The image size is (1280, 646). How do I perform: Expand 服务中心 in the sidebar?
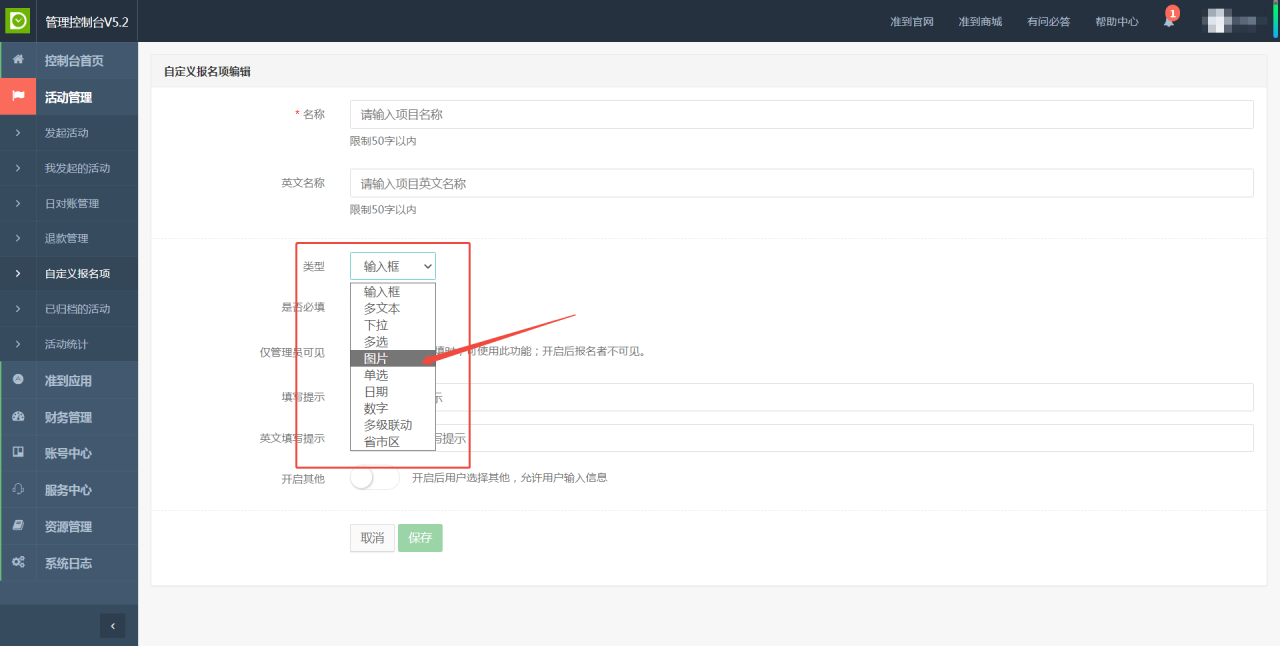tap(68, 490)
